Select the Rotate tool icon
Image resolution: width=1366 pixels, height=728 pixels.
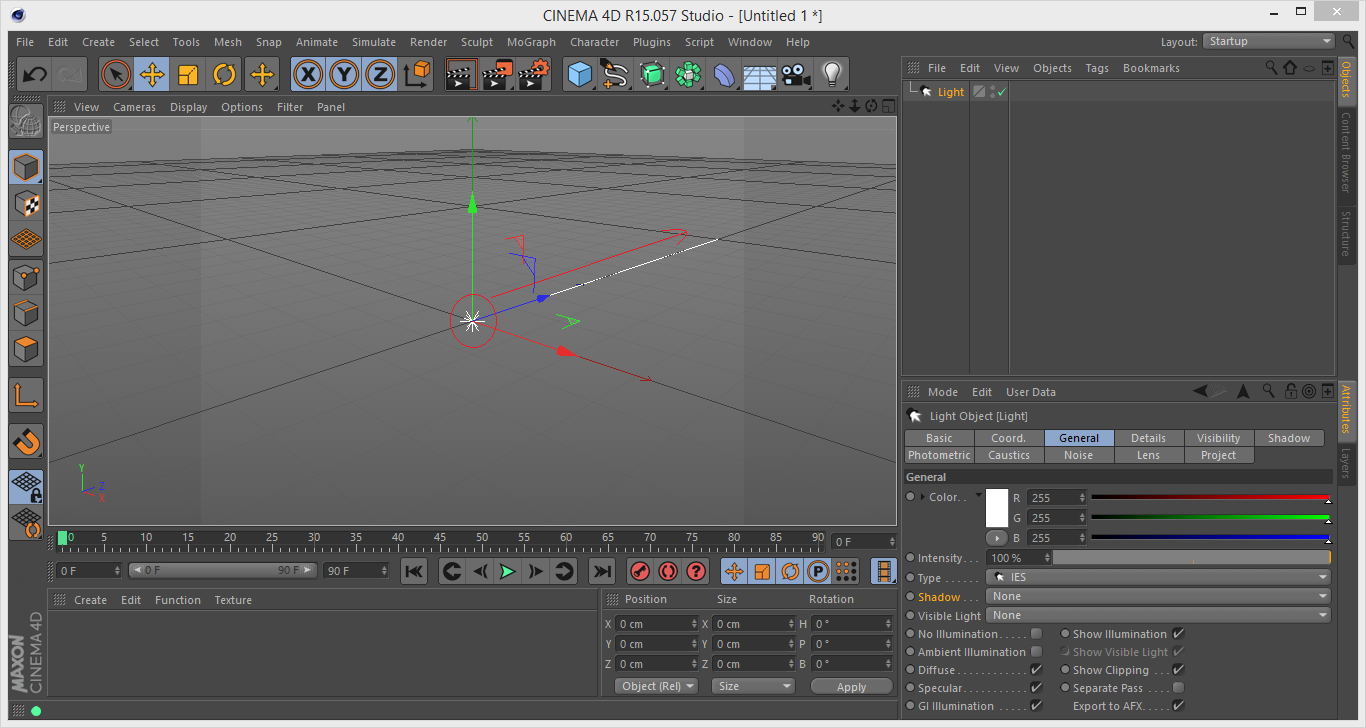(224, 74)
